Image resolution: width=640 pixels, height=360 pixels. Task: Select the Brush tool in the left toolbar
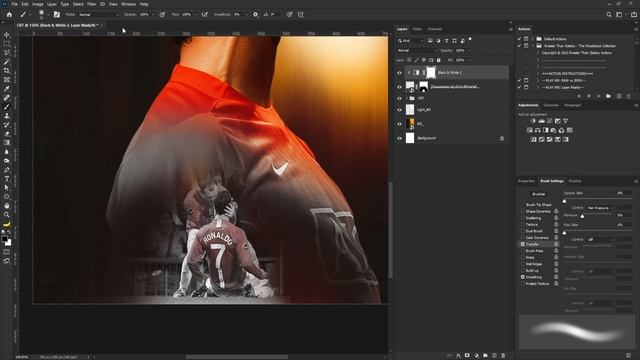pyautogui.click(x=7, y=107)
